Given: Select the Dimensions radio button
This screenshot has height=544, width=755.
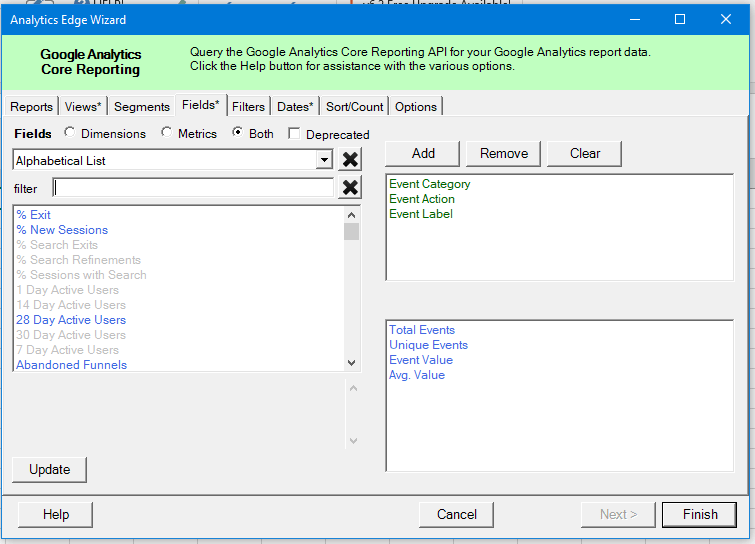Looking at the screenshot, I should click(69, 133).
